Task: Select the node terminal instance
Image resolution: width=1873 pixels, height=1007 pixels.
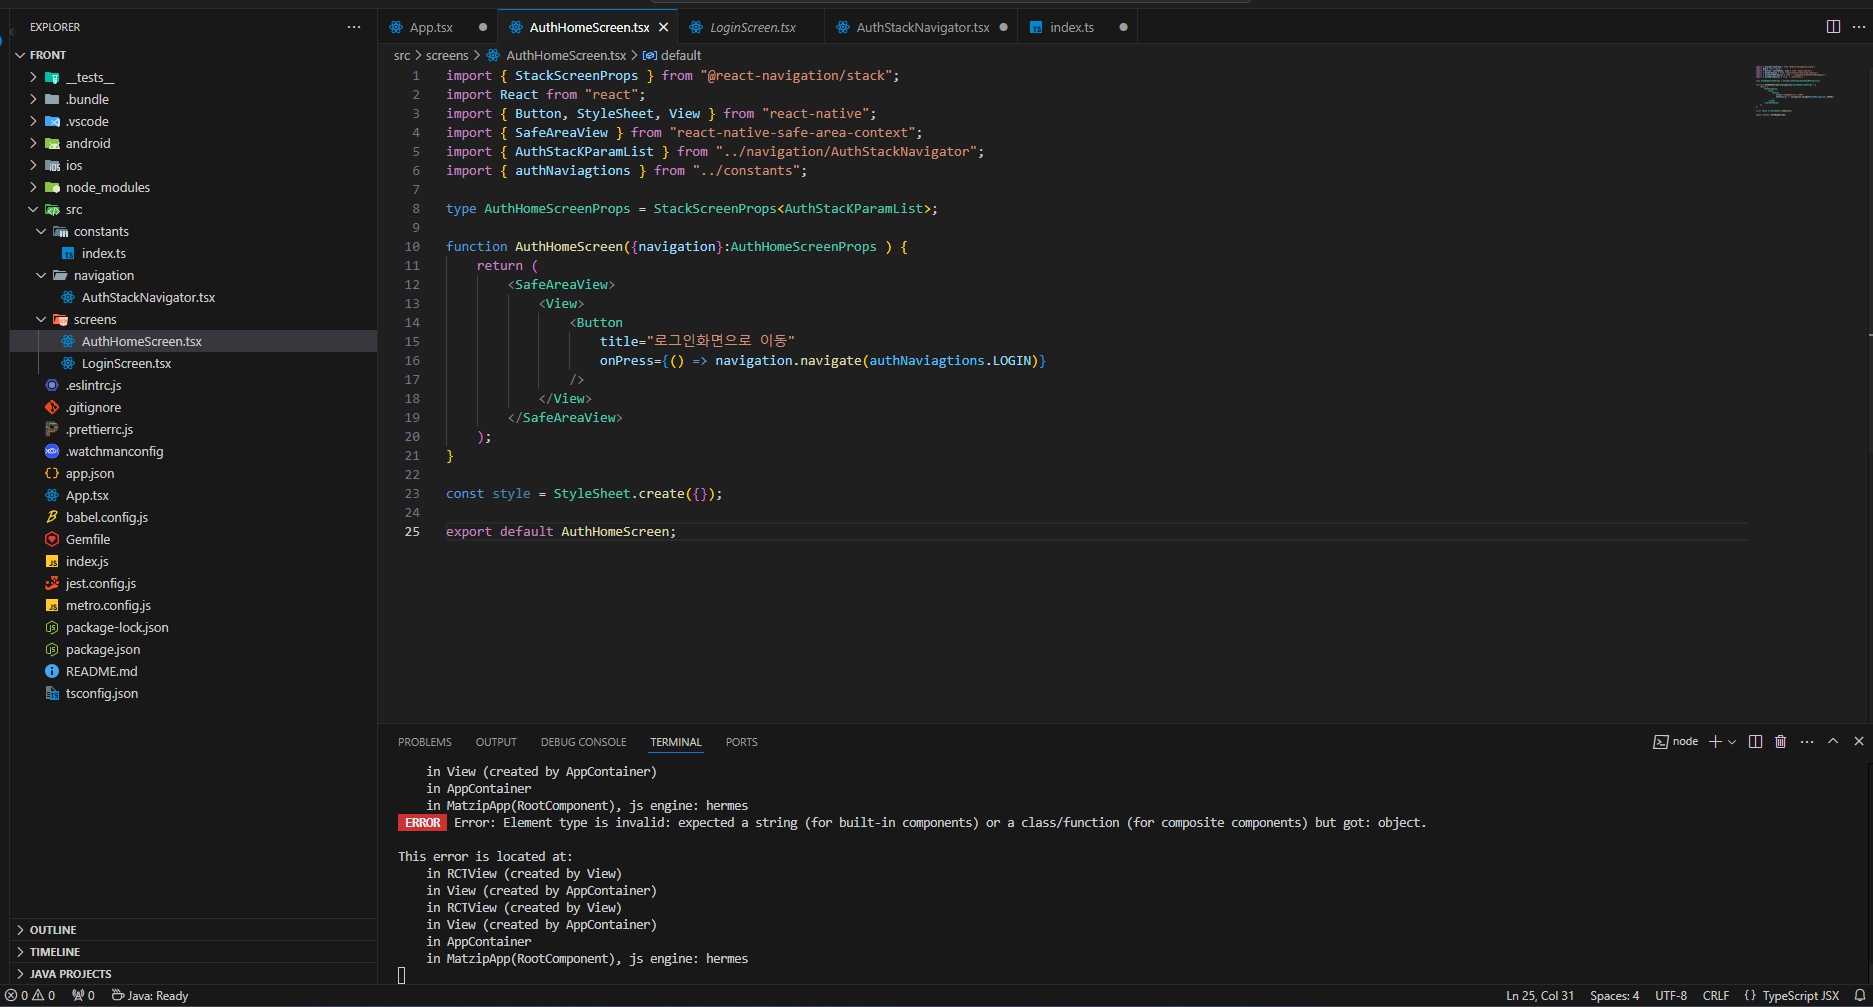Action: 1676,741
